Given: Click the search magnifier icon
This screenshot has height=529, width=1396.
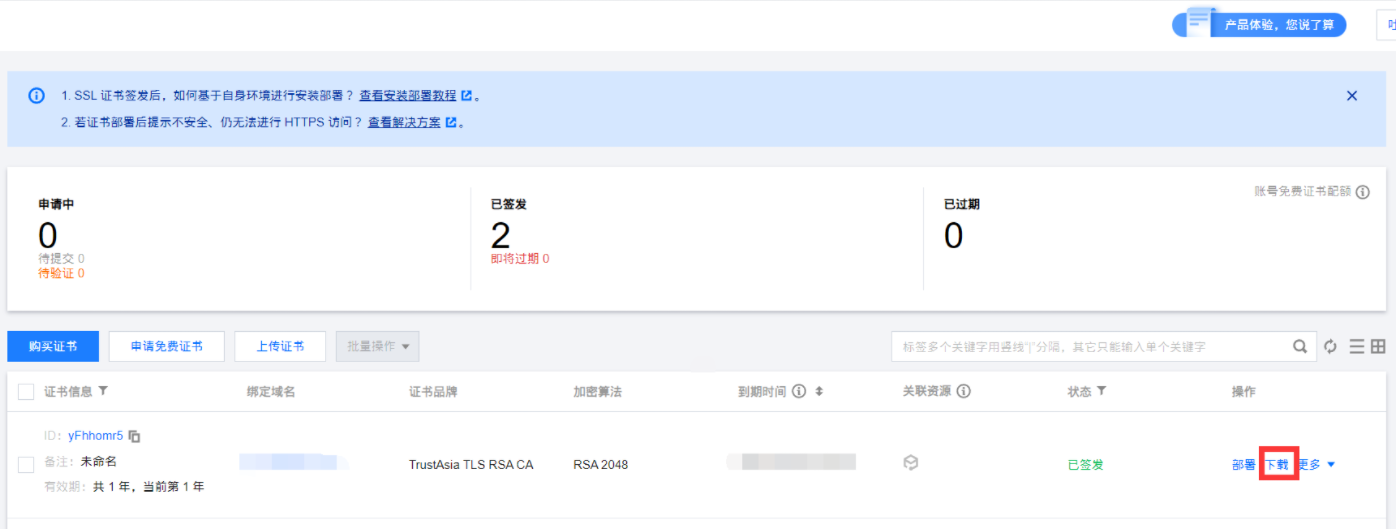Looking at the screenshot, I should (x=1299, y=347).
